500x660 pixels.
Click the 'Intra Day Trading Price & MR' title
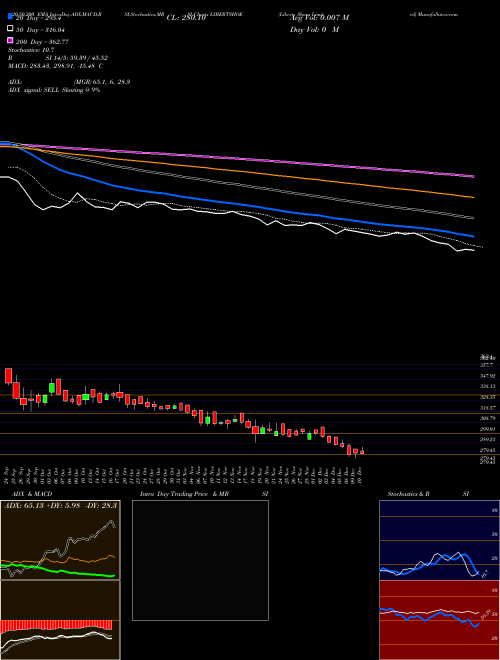tap(184, 494)
